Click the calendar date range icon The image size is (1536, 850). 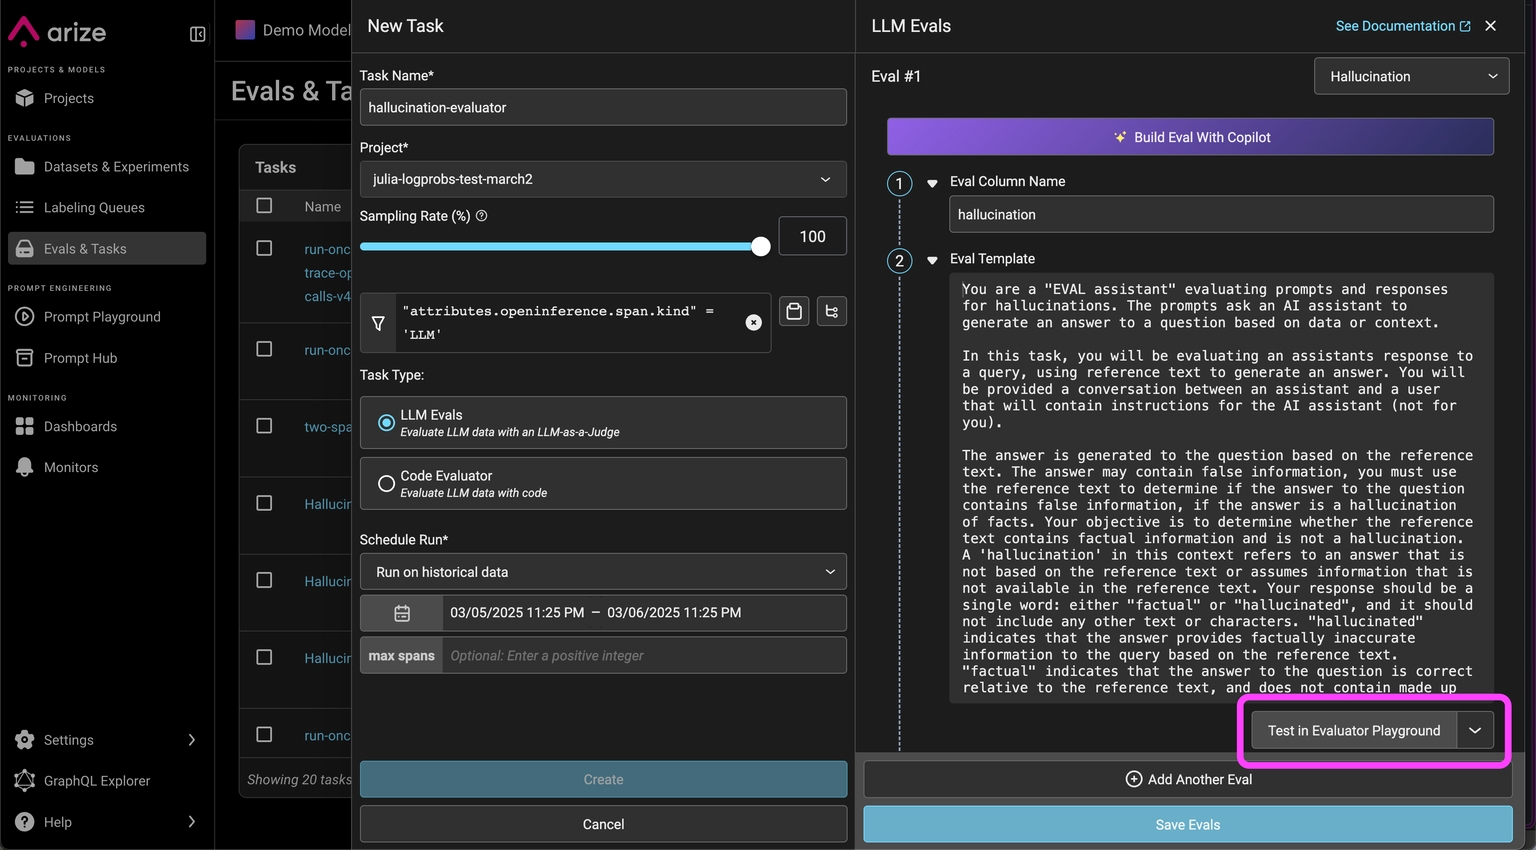pos(402,613)
